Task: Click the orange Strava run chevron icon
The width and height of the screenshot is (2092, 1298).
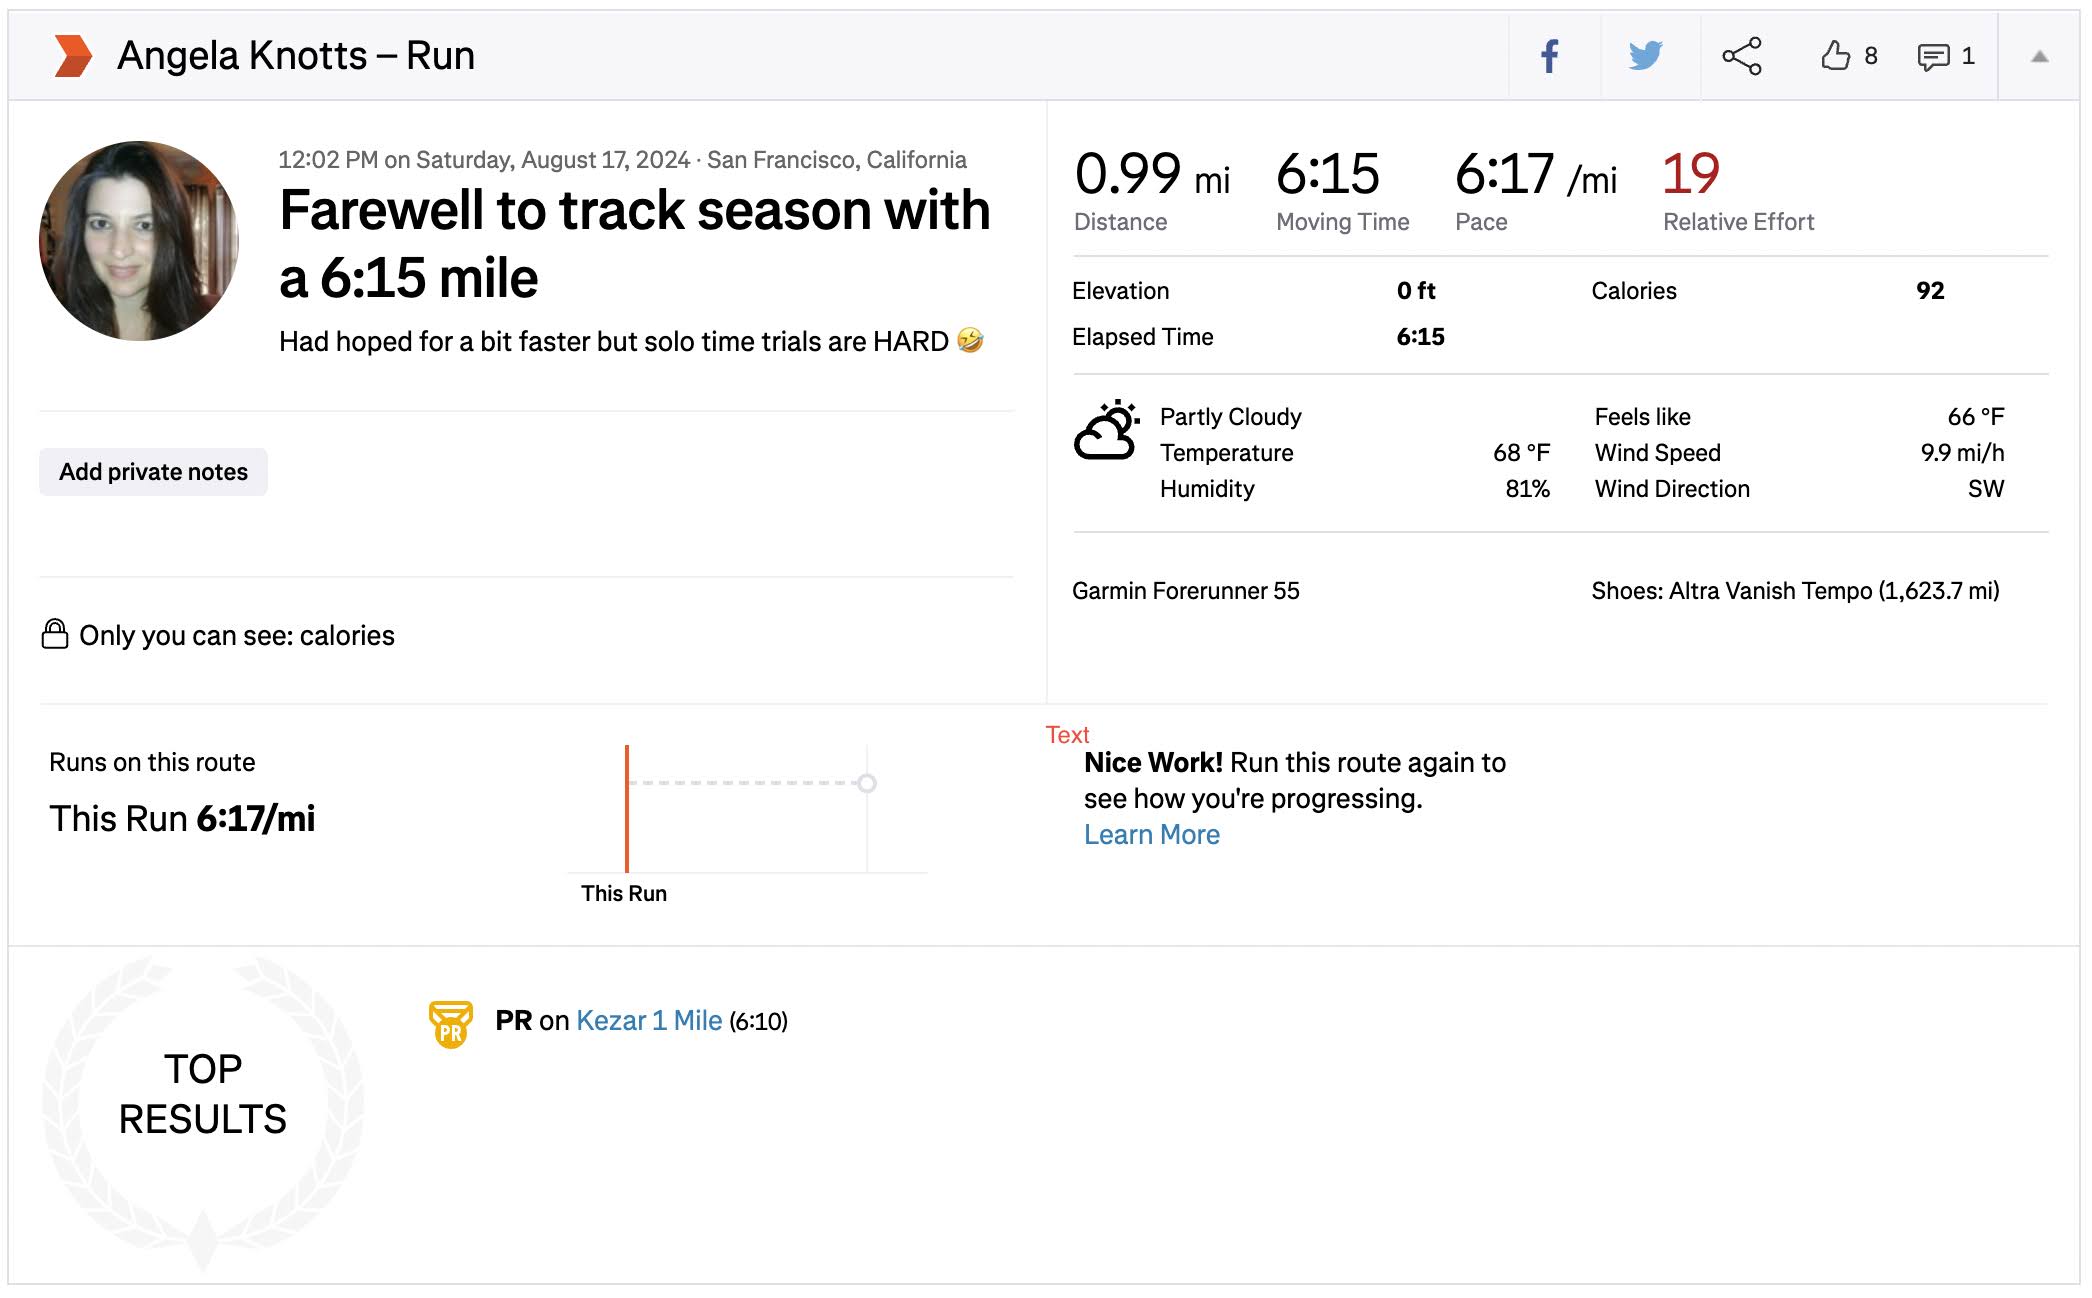Action: (x=73, y=56)
